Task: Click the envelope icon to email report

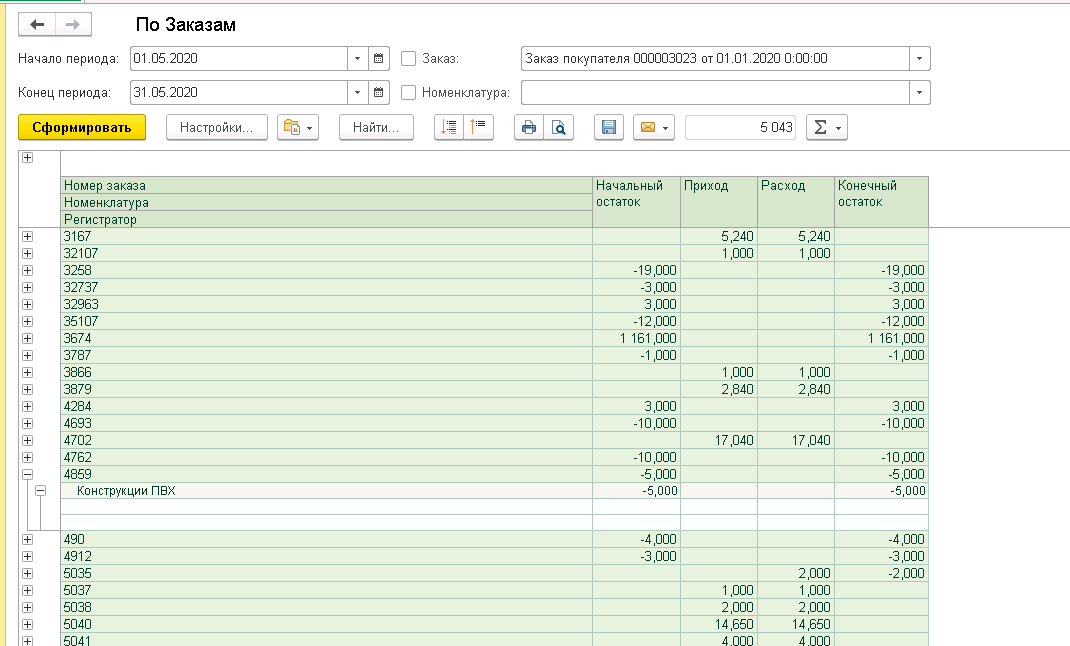Action: point(647,127)
